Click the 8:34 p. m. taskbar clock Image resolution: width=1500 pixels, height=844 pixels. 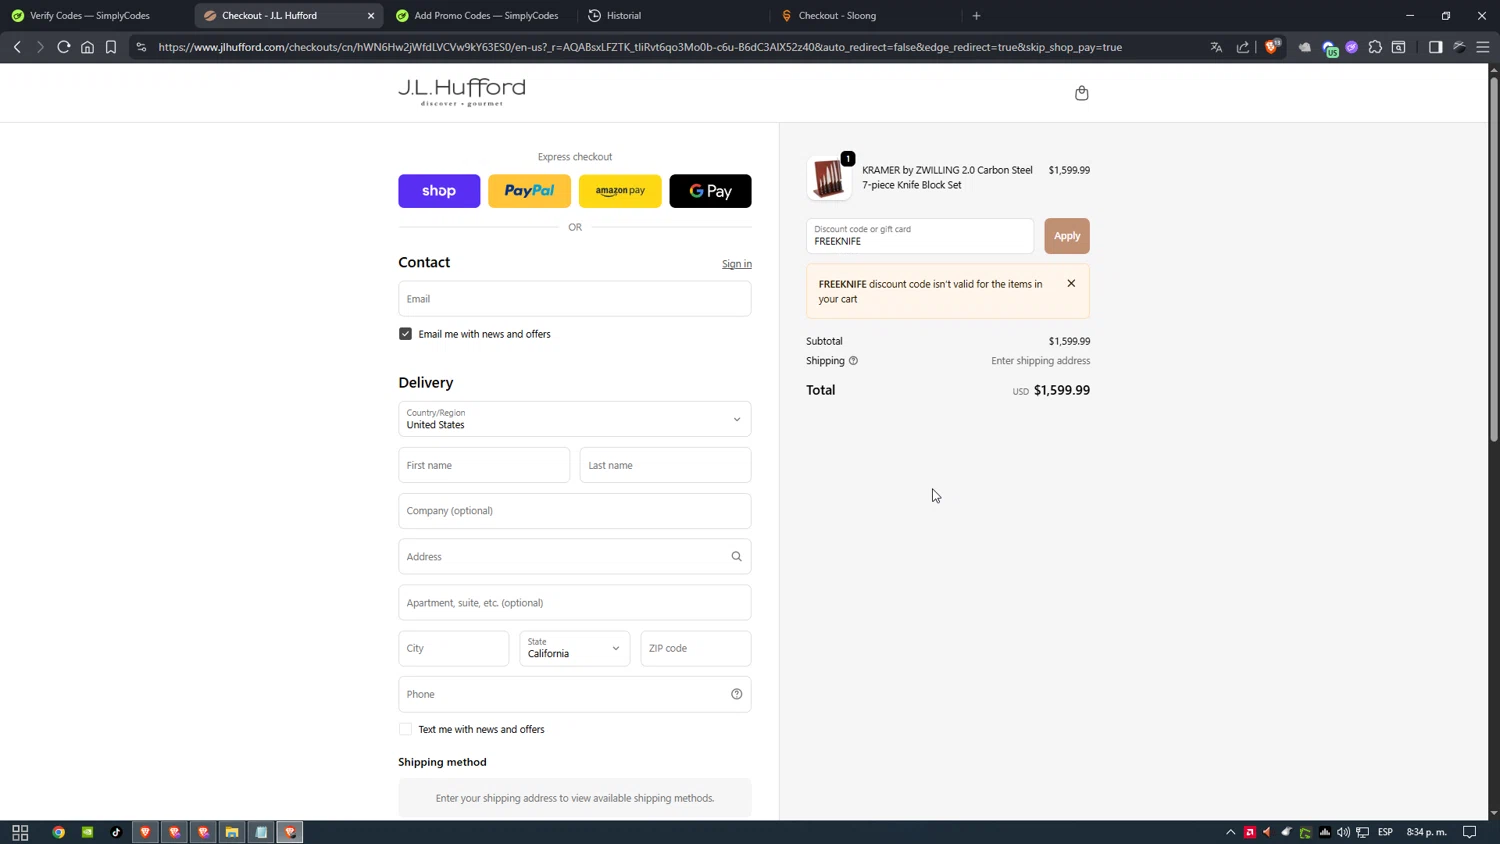tap(1427, 832)
